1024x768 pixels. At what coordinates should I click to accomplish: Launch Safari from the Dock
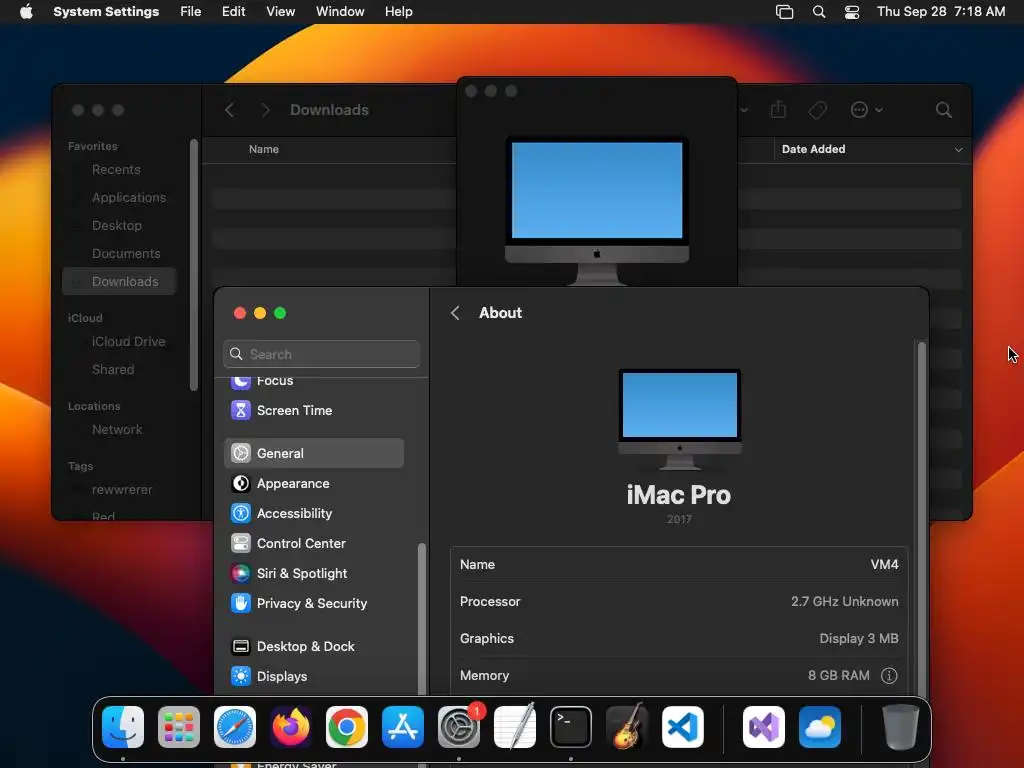tap(235, 727)
